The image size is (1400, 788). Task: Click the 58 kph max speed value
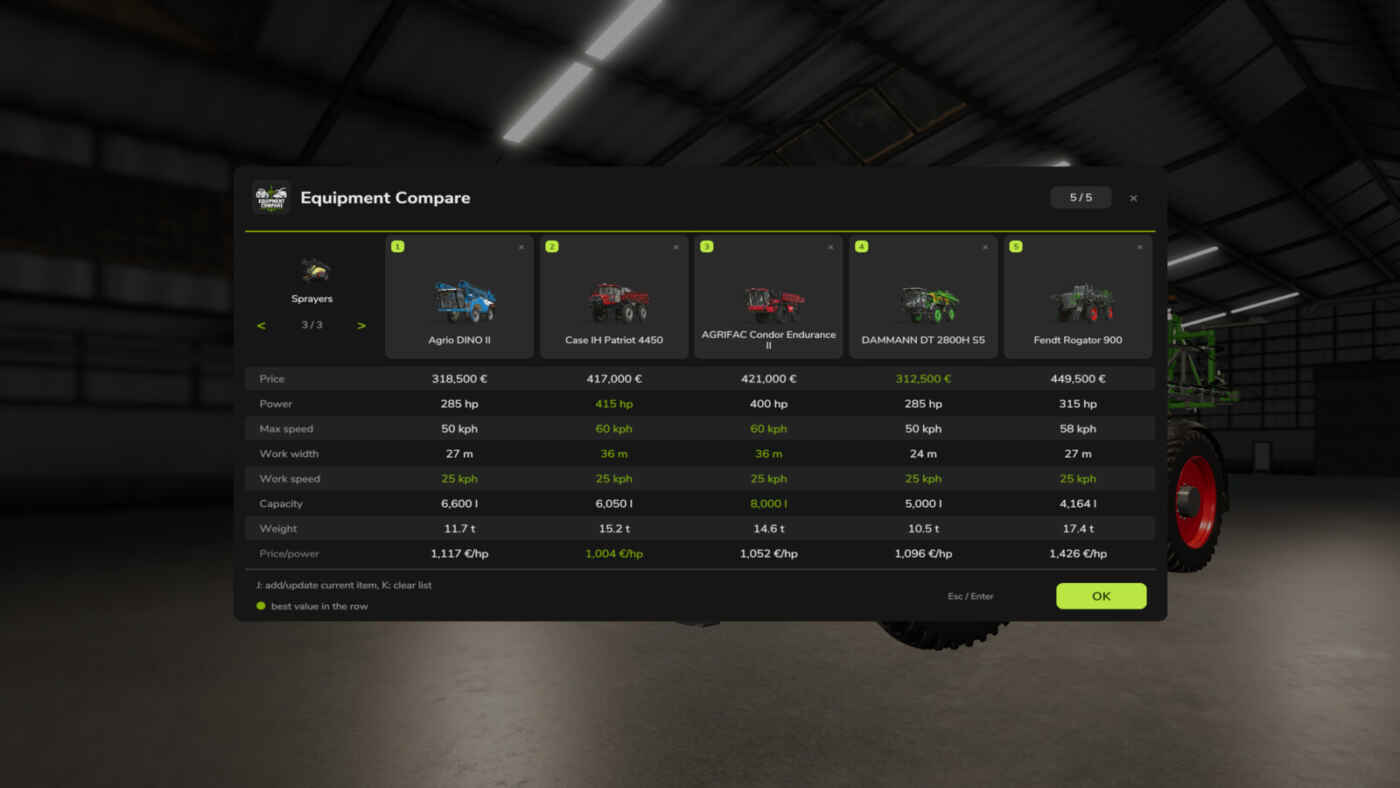click(x=1078, y=429)
